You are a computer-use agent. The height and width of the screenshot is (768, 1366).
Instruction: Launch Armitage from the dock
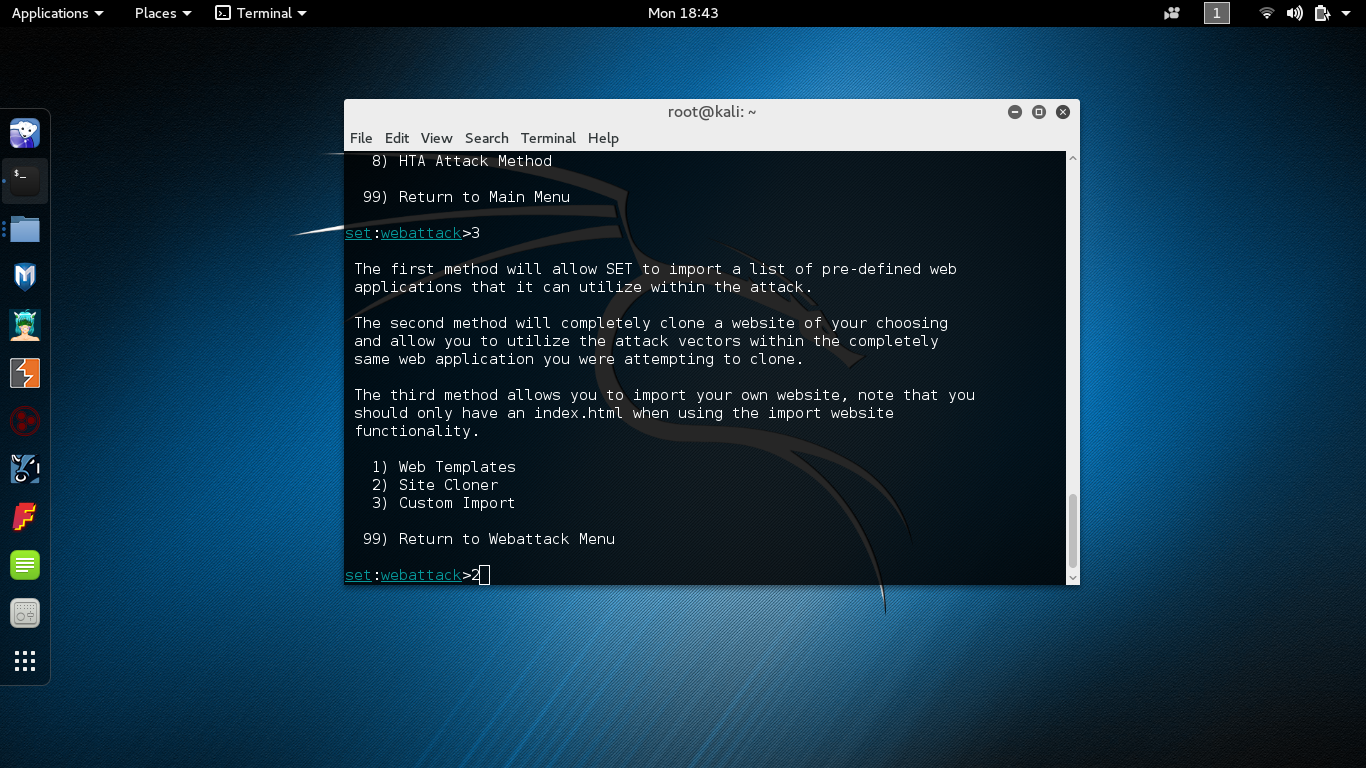tap(25, 325)
